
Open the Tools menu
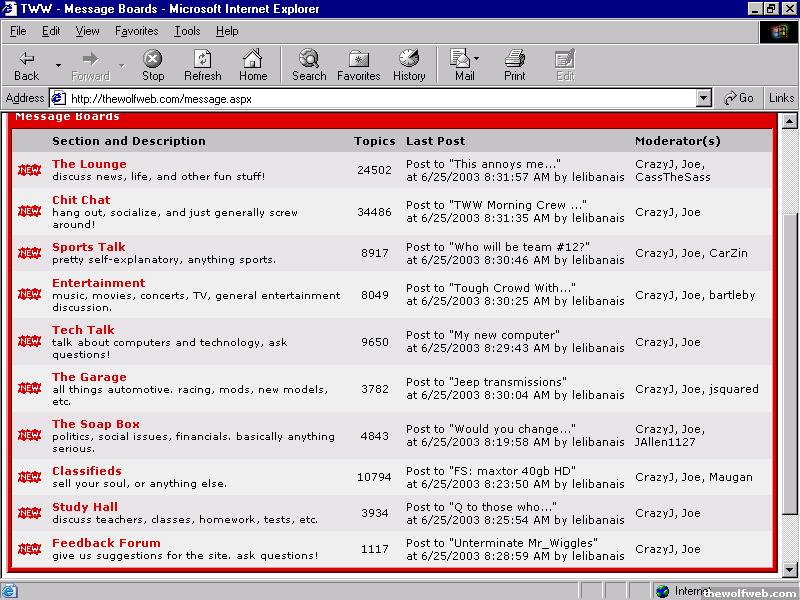tap(187, 31)
